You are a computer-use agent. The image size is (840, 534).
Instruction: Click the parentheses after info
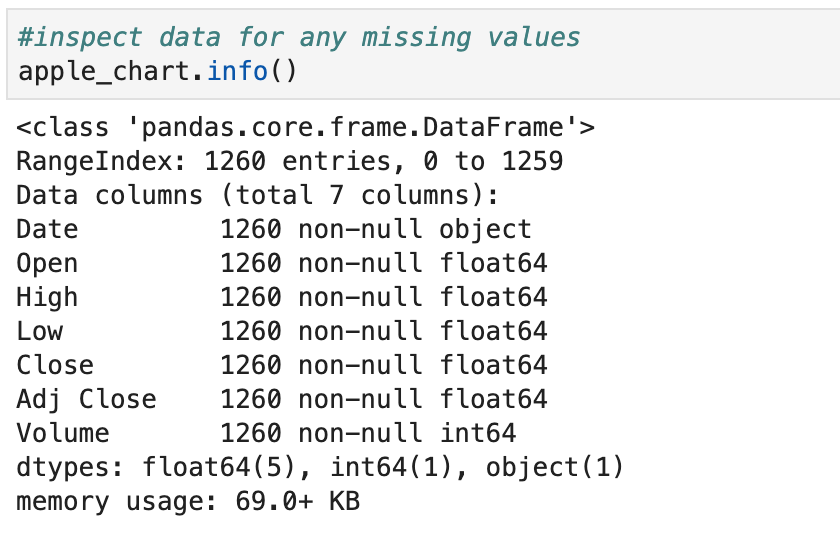(x=283, y=72)
